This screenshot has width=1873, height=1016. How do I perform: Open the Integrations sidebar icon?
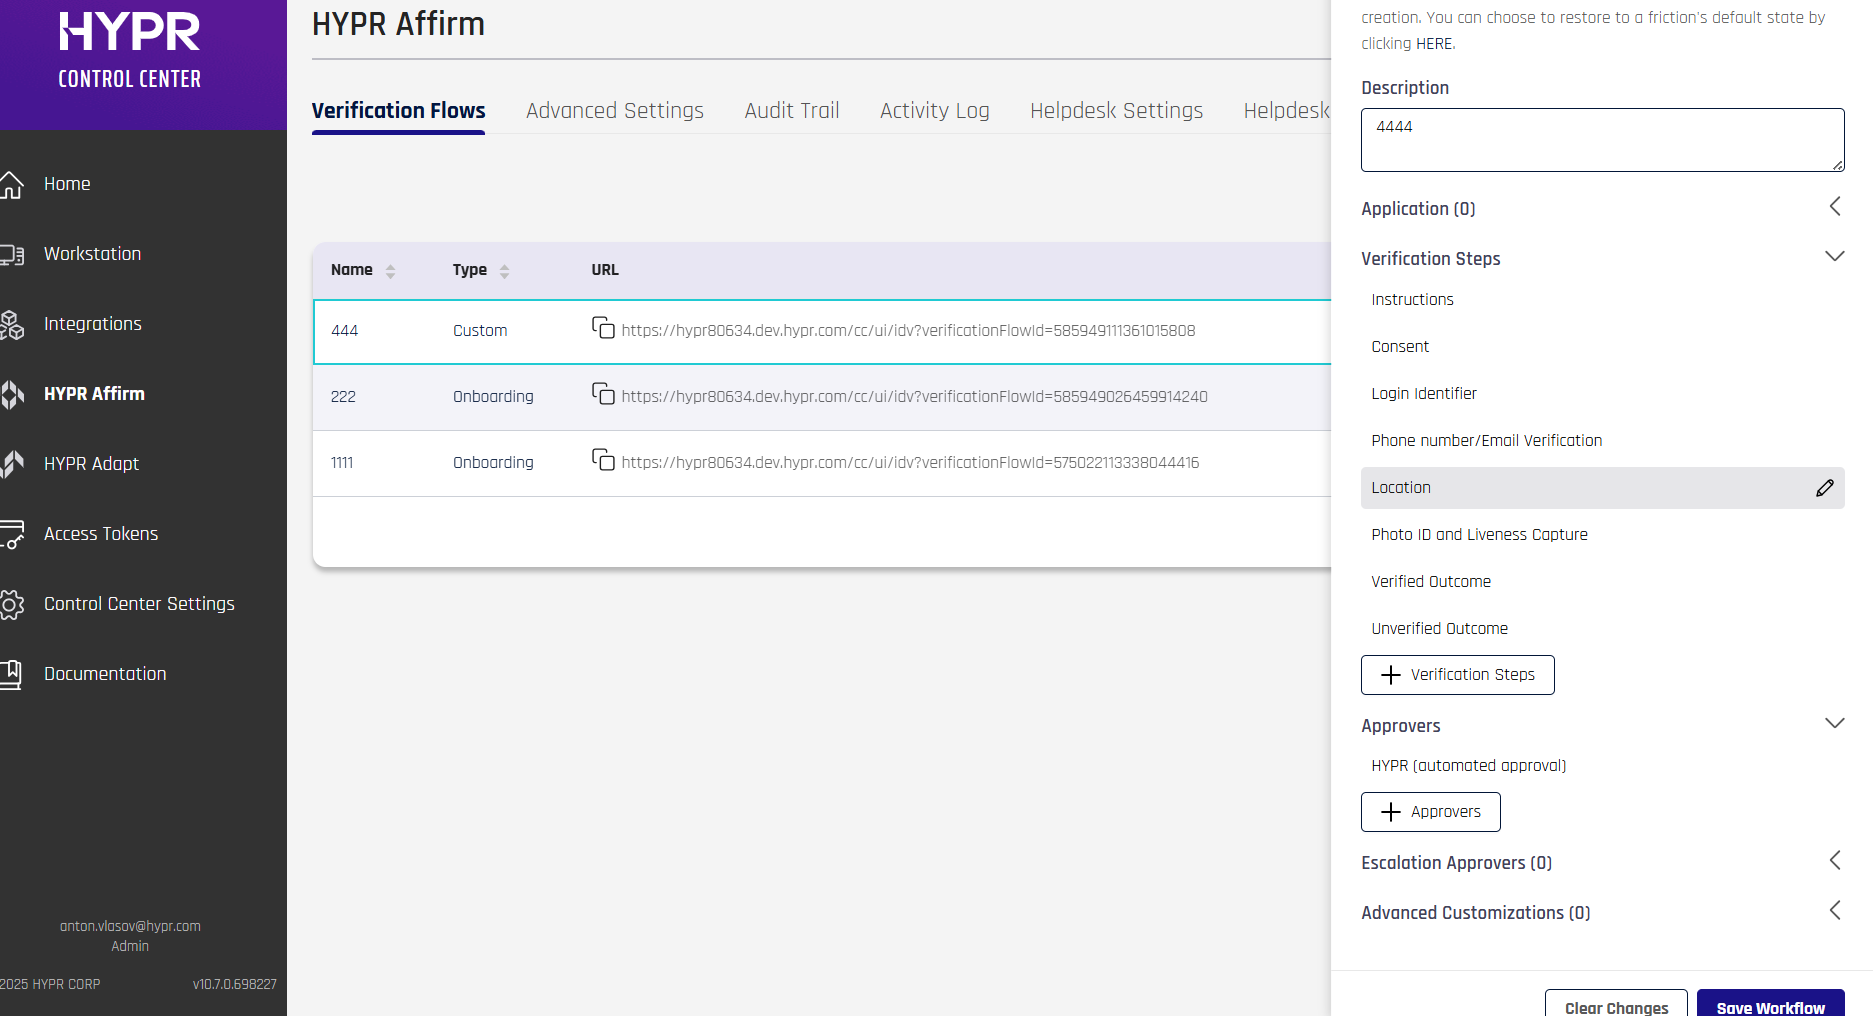[x=12, y=324]
